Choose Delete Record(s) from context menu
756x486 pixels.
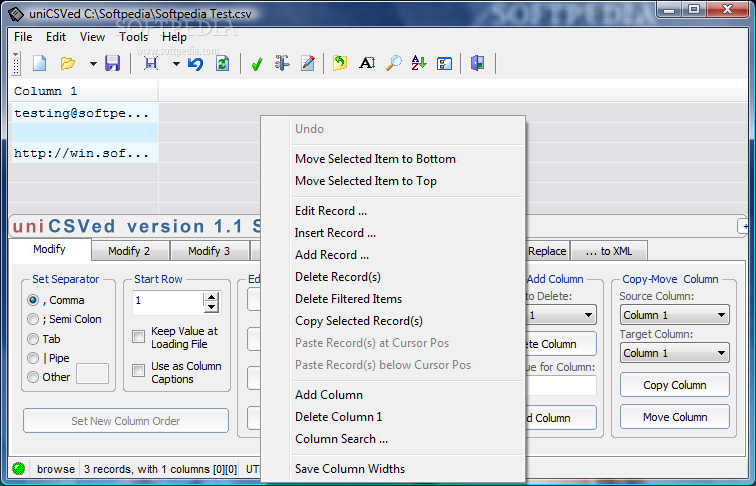point(407,277)
